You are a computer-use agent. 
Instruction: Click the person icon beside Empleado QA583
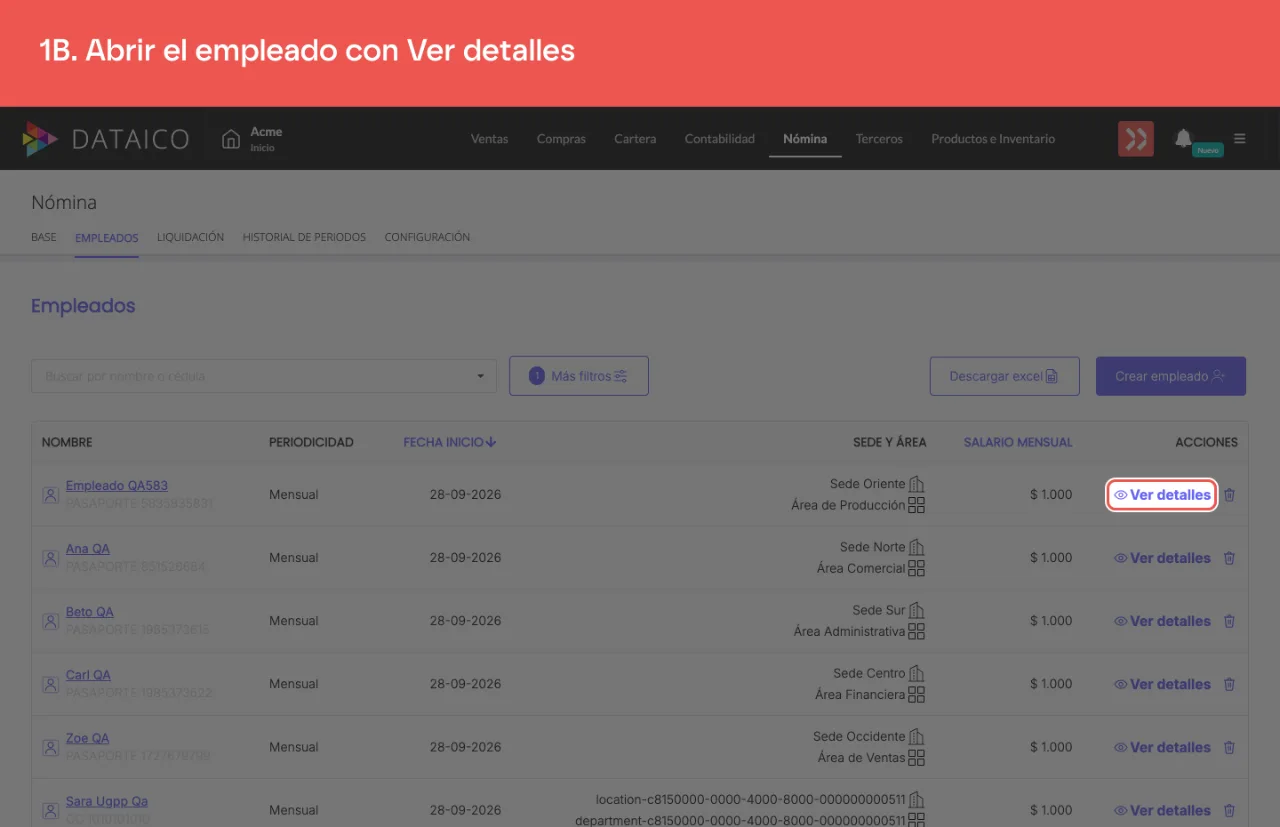click(x=50, y=495)
